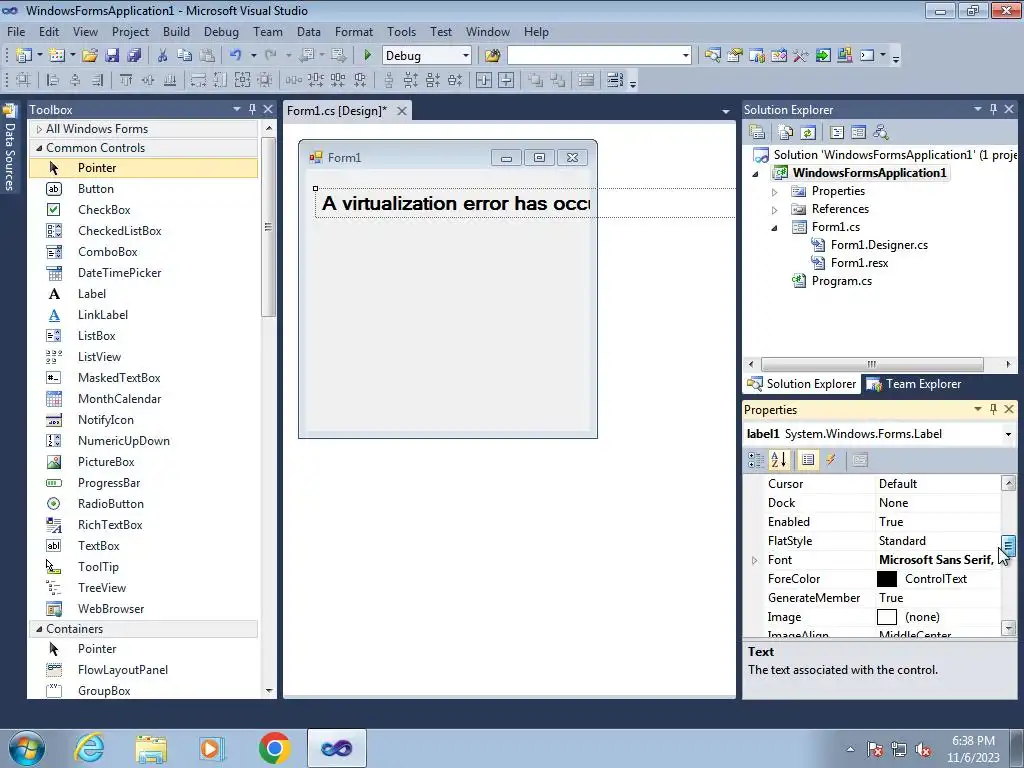This screenshot has height=768, width=1024.
Task: Open the File menu
Action: click(16, 31)
